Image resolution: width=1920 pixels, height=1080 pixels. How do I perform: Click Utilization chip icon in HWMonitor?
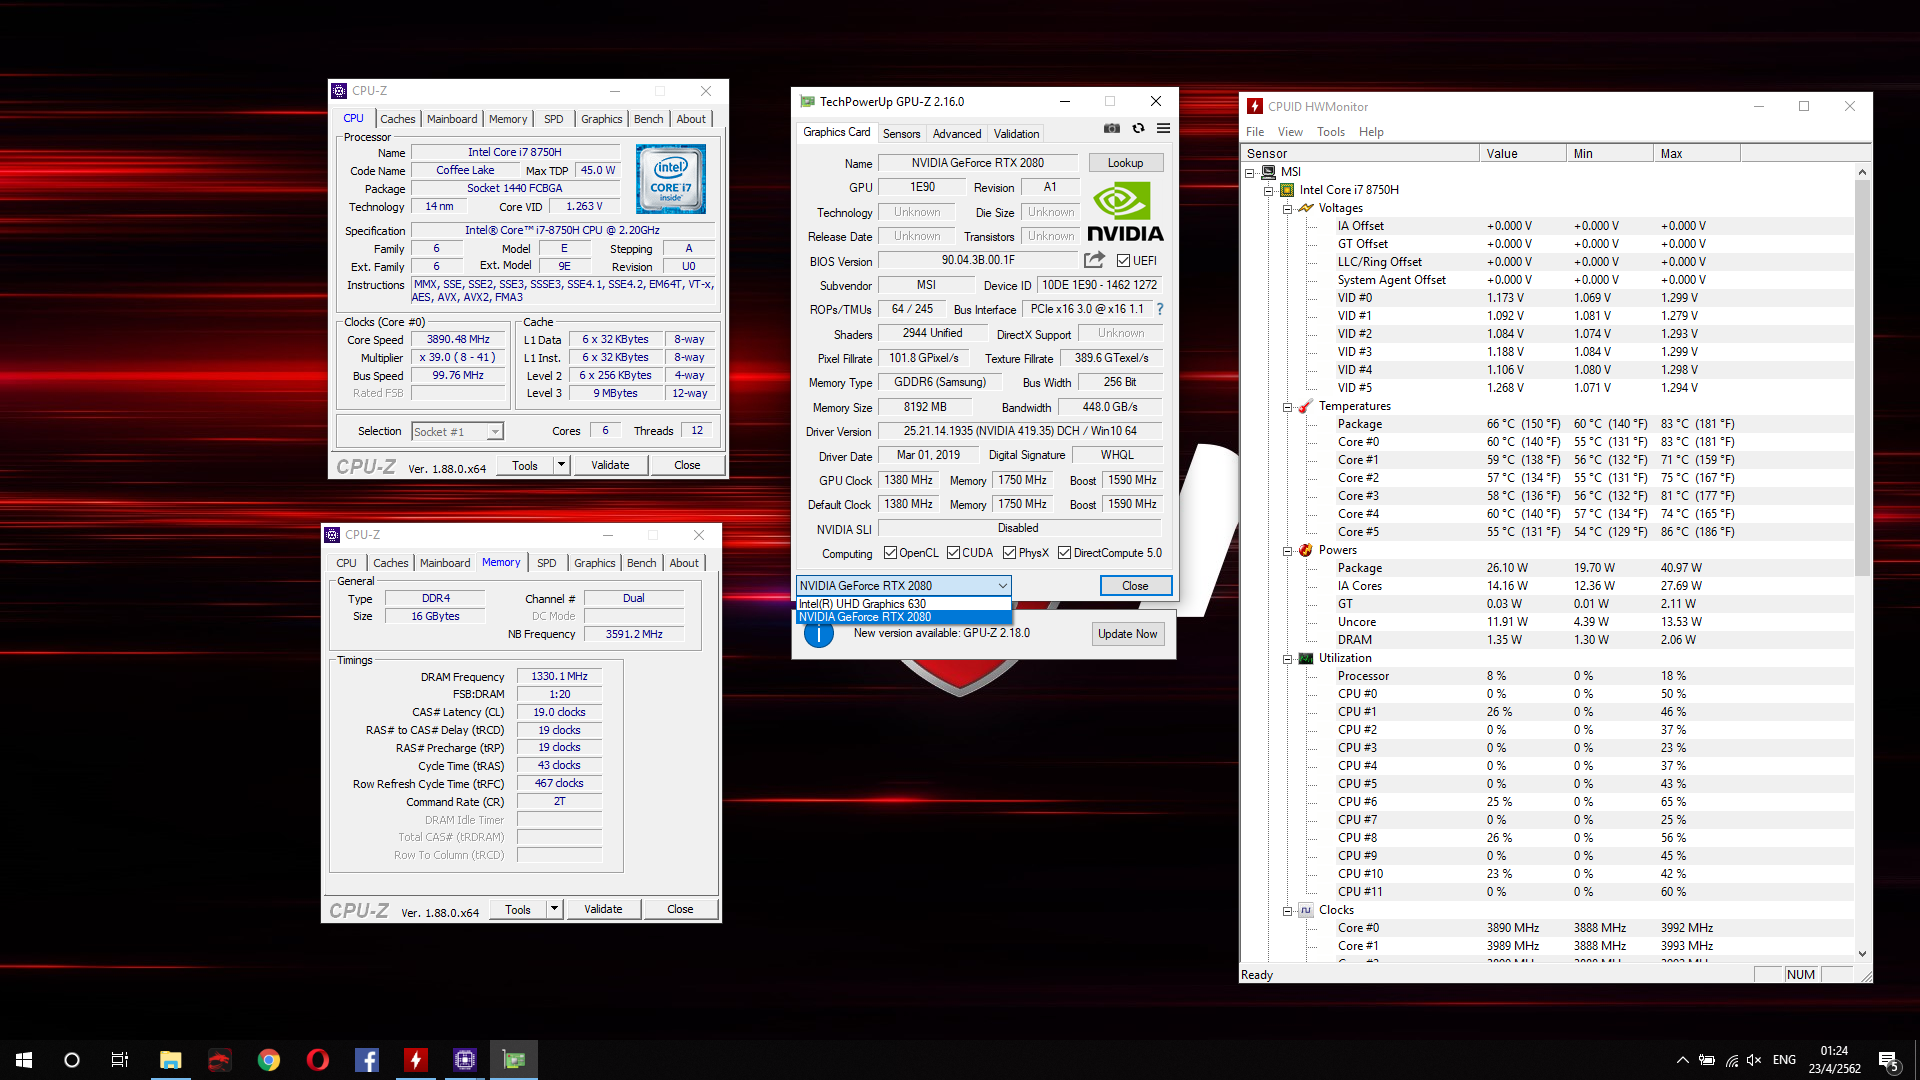(1305, 658)
